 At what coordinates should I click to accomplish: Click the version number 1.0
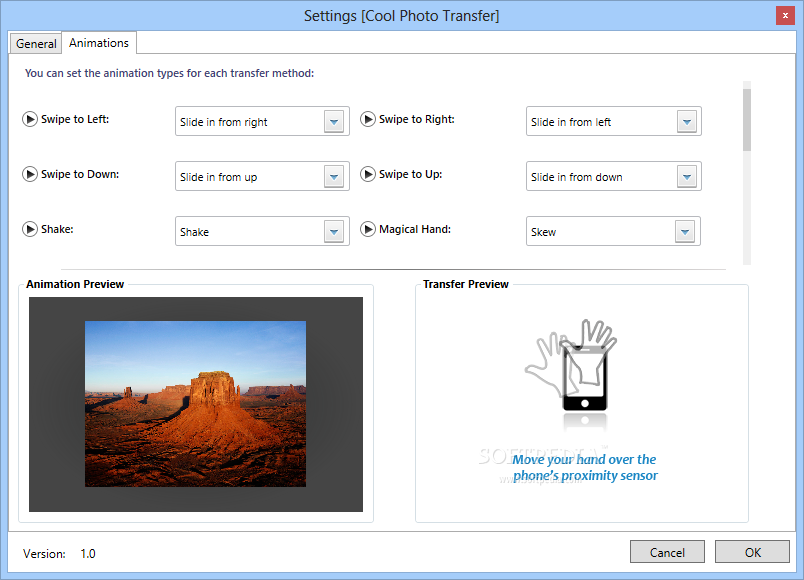click(x=88, y=554)
